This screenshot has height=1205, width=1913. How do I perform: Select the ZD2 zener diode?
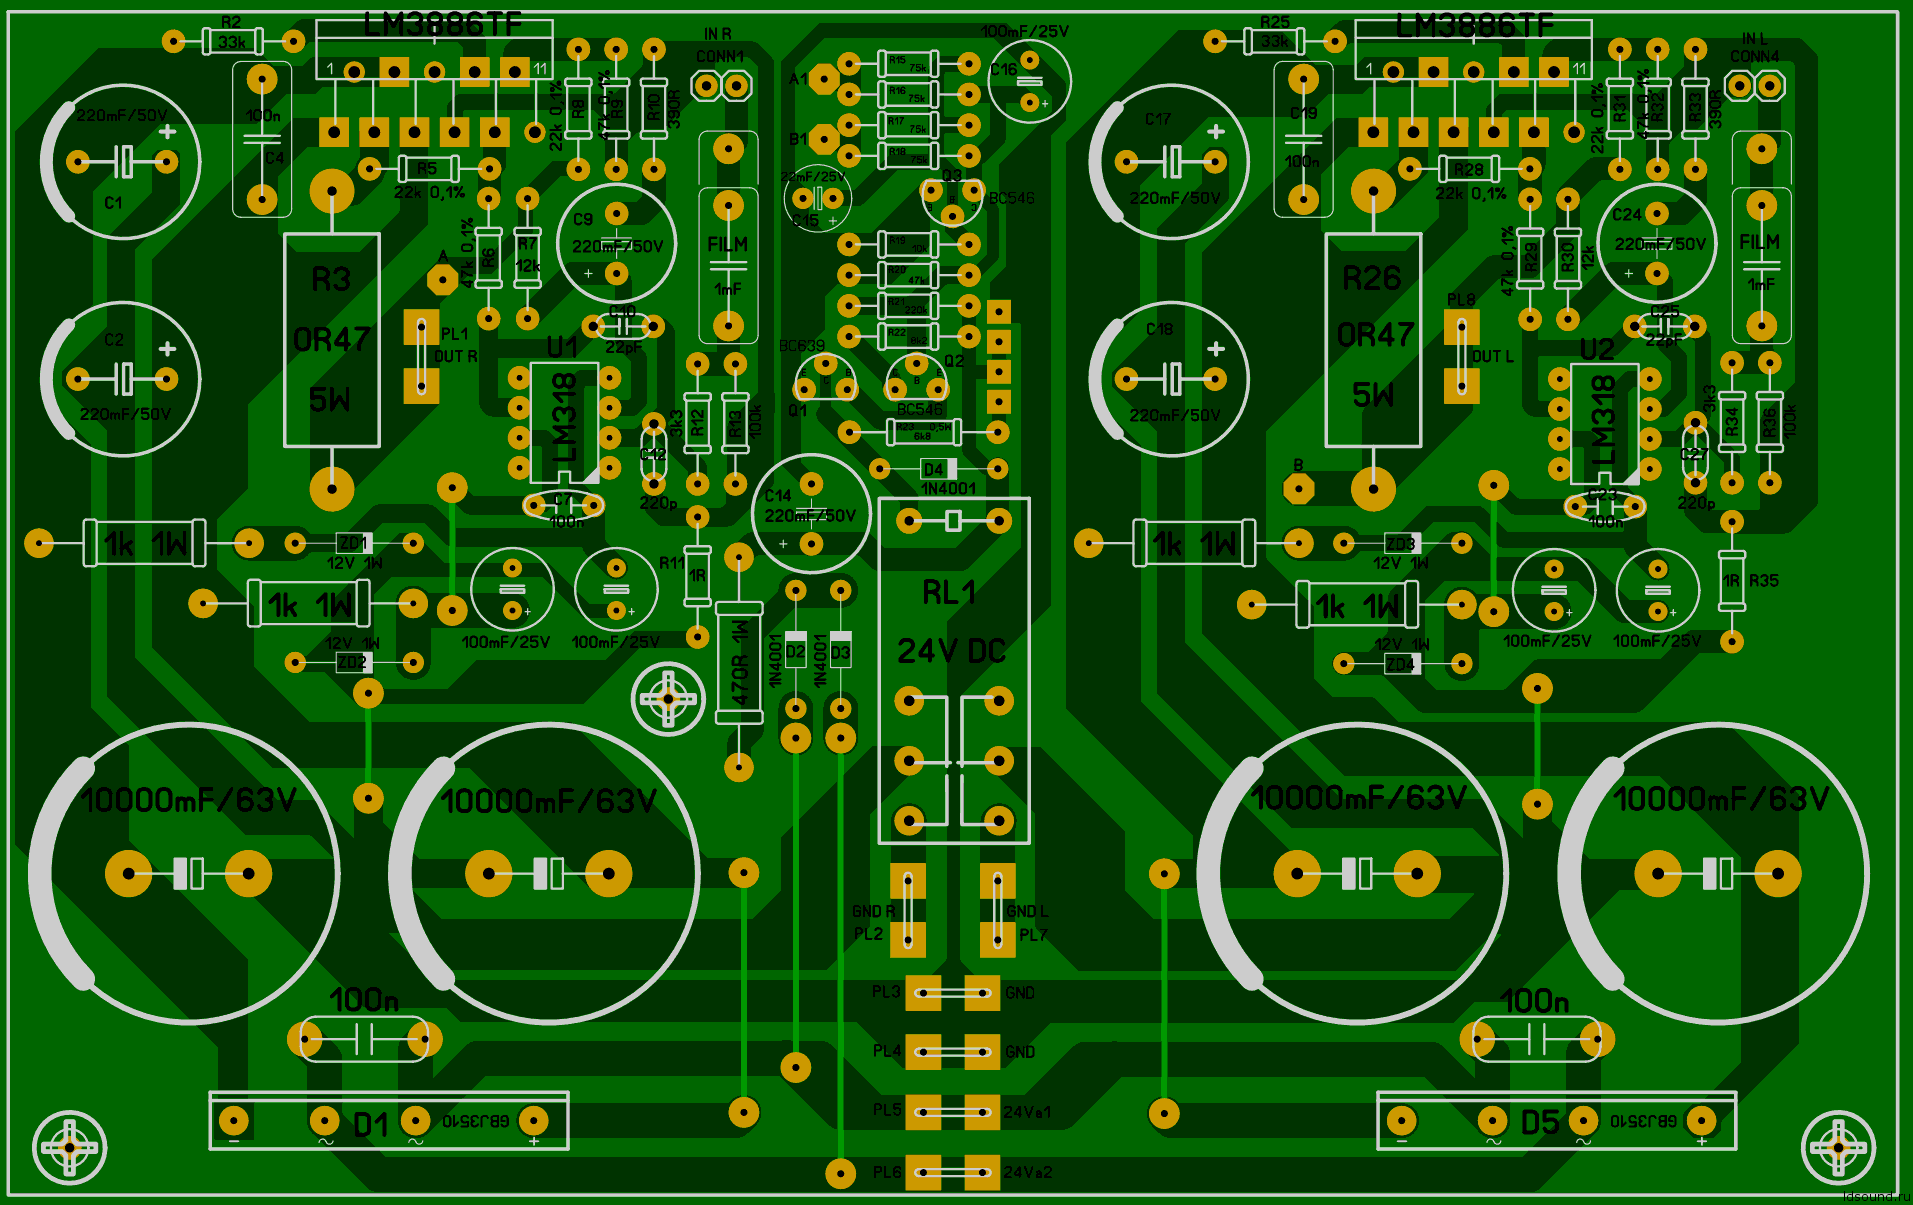tap(354, 662)
